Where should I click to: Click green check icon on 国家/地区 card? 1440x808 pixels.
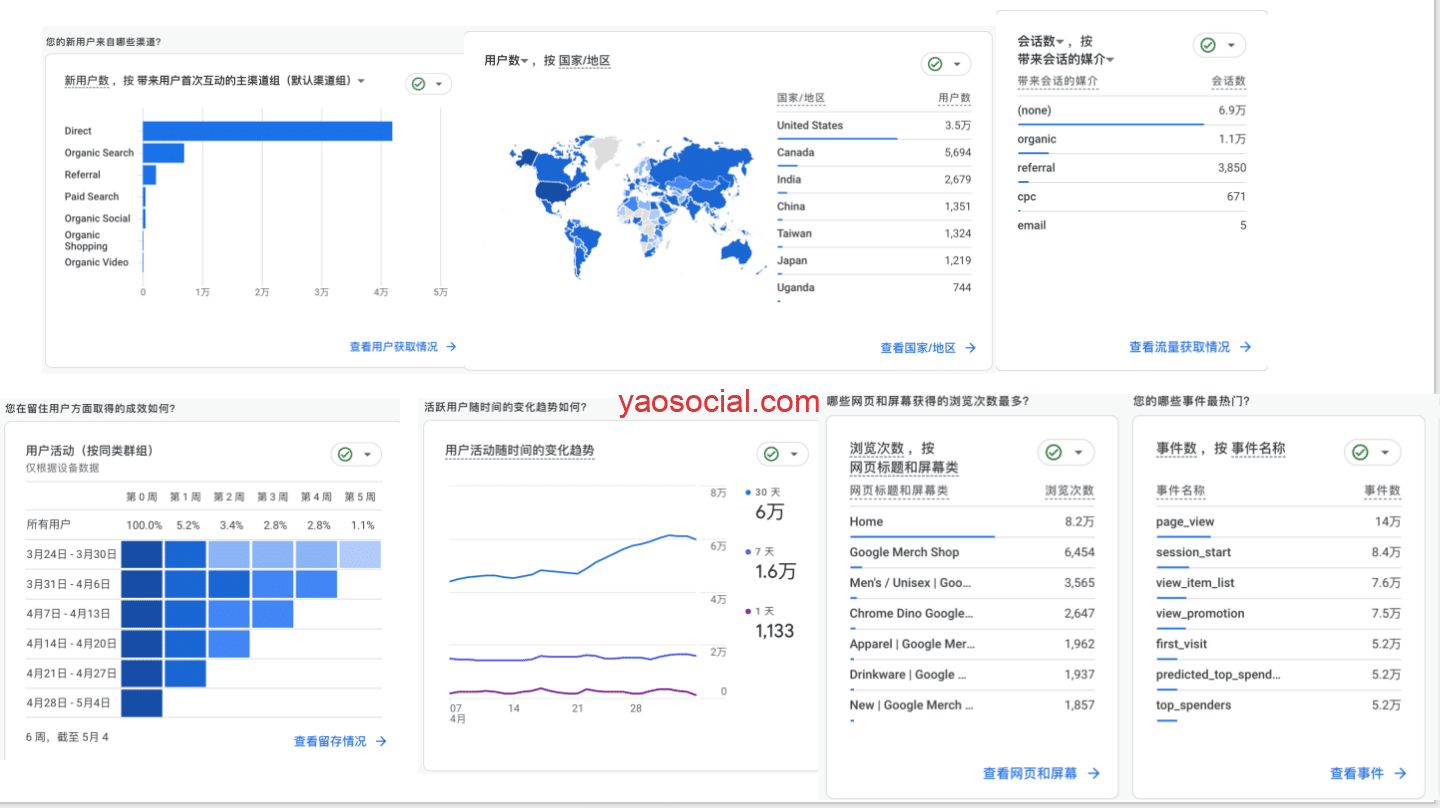pos(935,64)
